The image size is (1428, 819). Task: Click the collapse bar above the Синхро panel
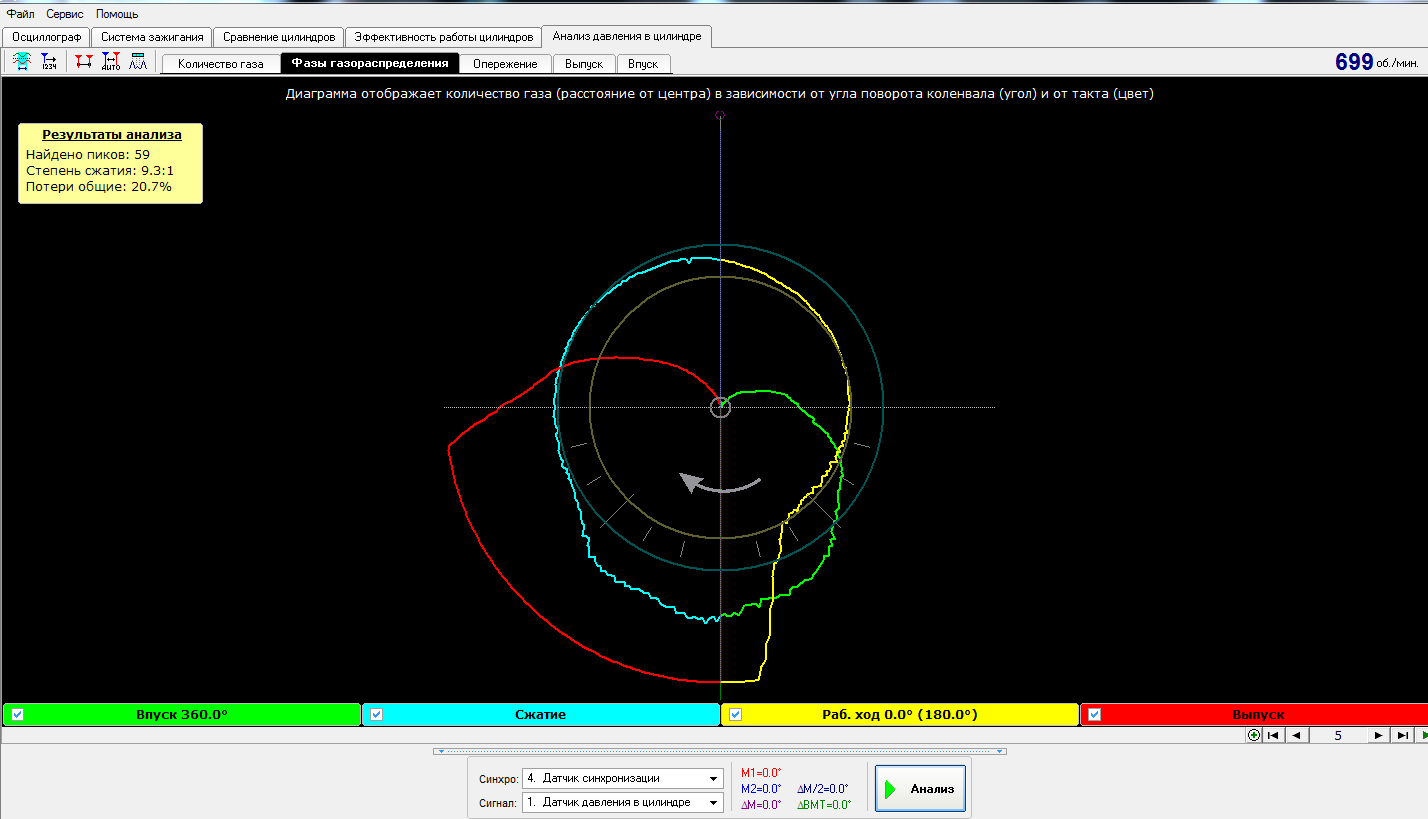(x=719, y=751)
